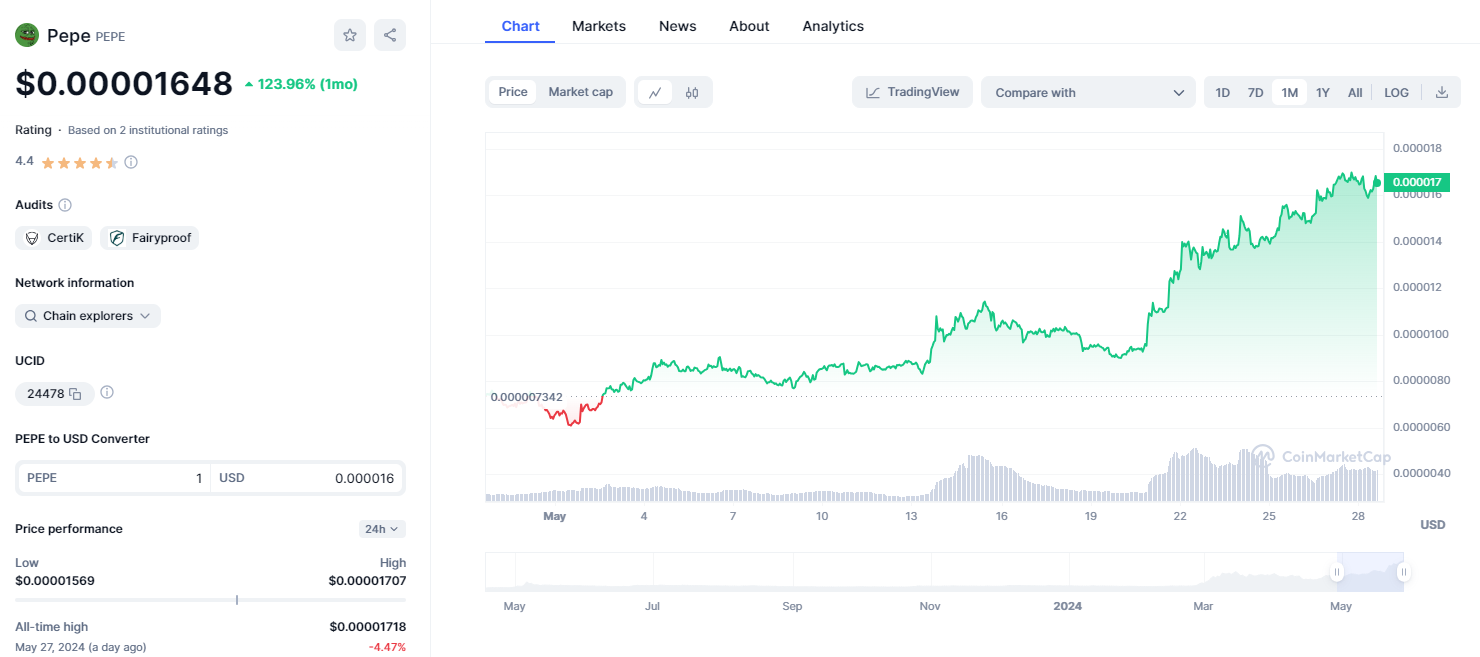Switch to the Markets tab
This screenshot has height=657, width=1480.
point(599,26)
